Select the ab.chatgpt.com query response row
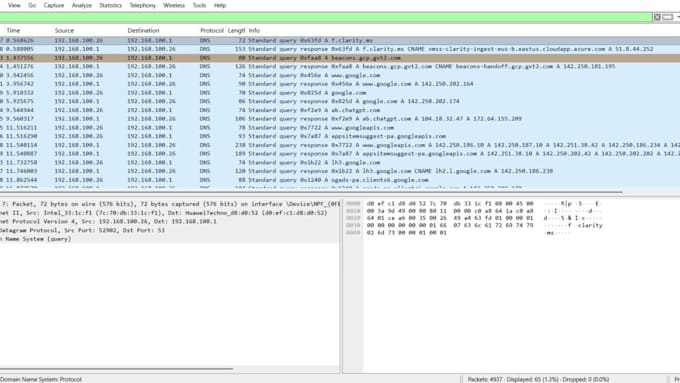The width and height of the screenshot is (680, 383). click(340, 119)
